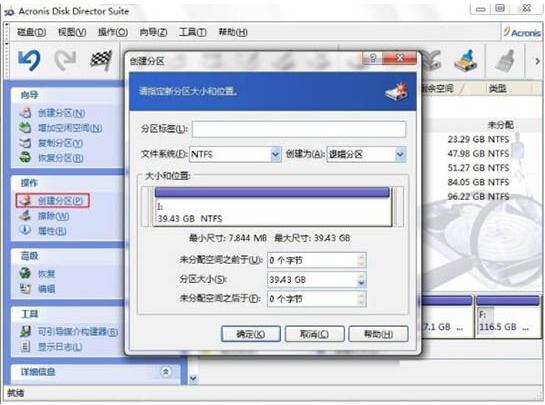This screenshot has width=545, height=405.
Task: Expand the toolbar overflow chevron
Action: click(x=537, y=61)
